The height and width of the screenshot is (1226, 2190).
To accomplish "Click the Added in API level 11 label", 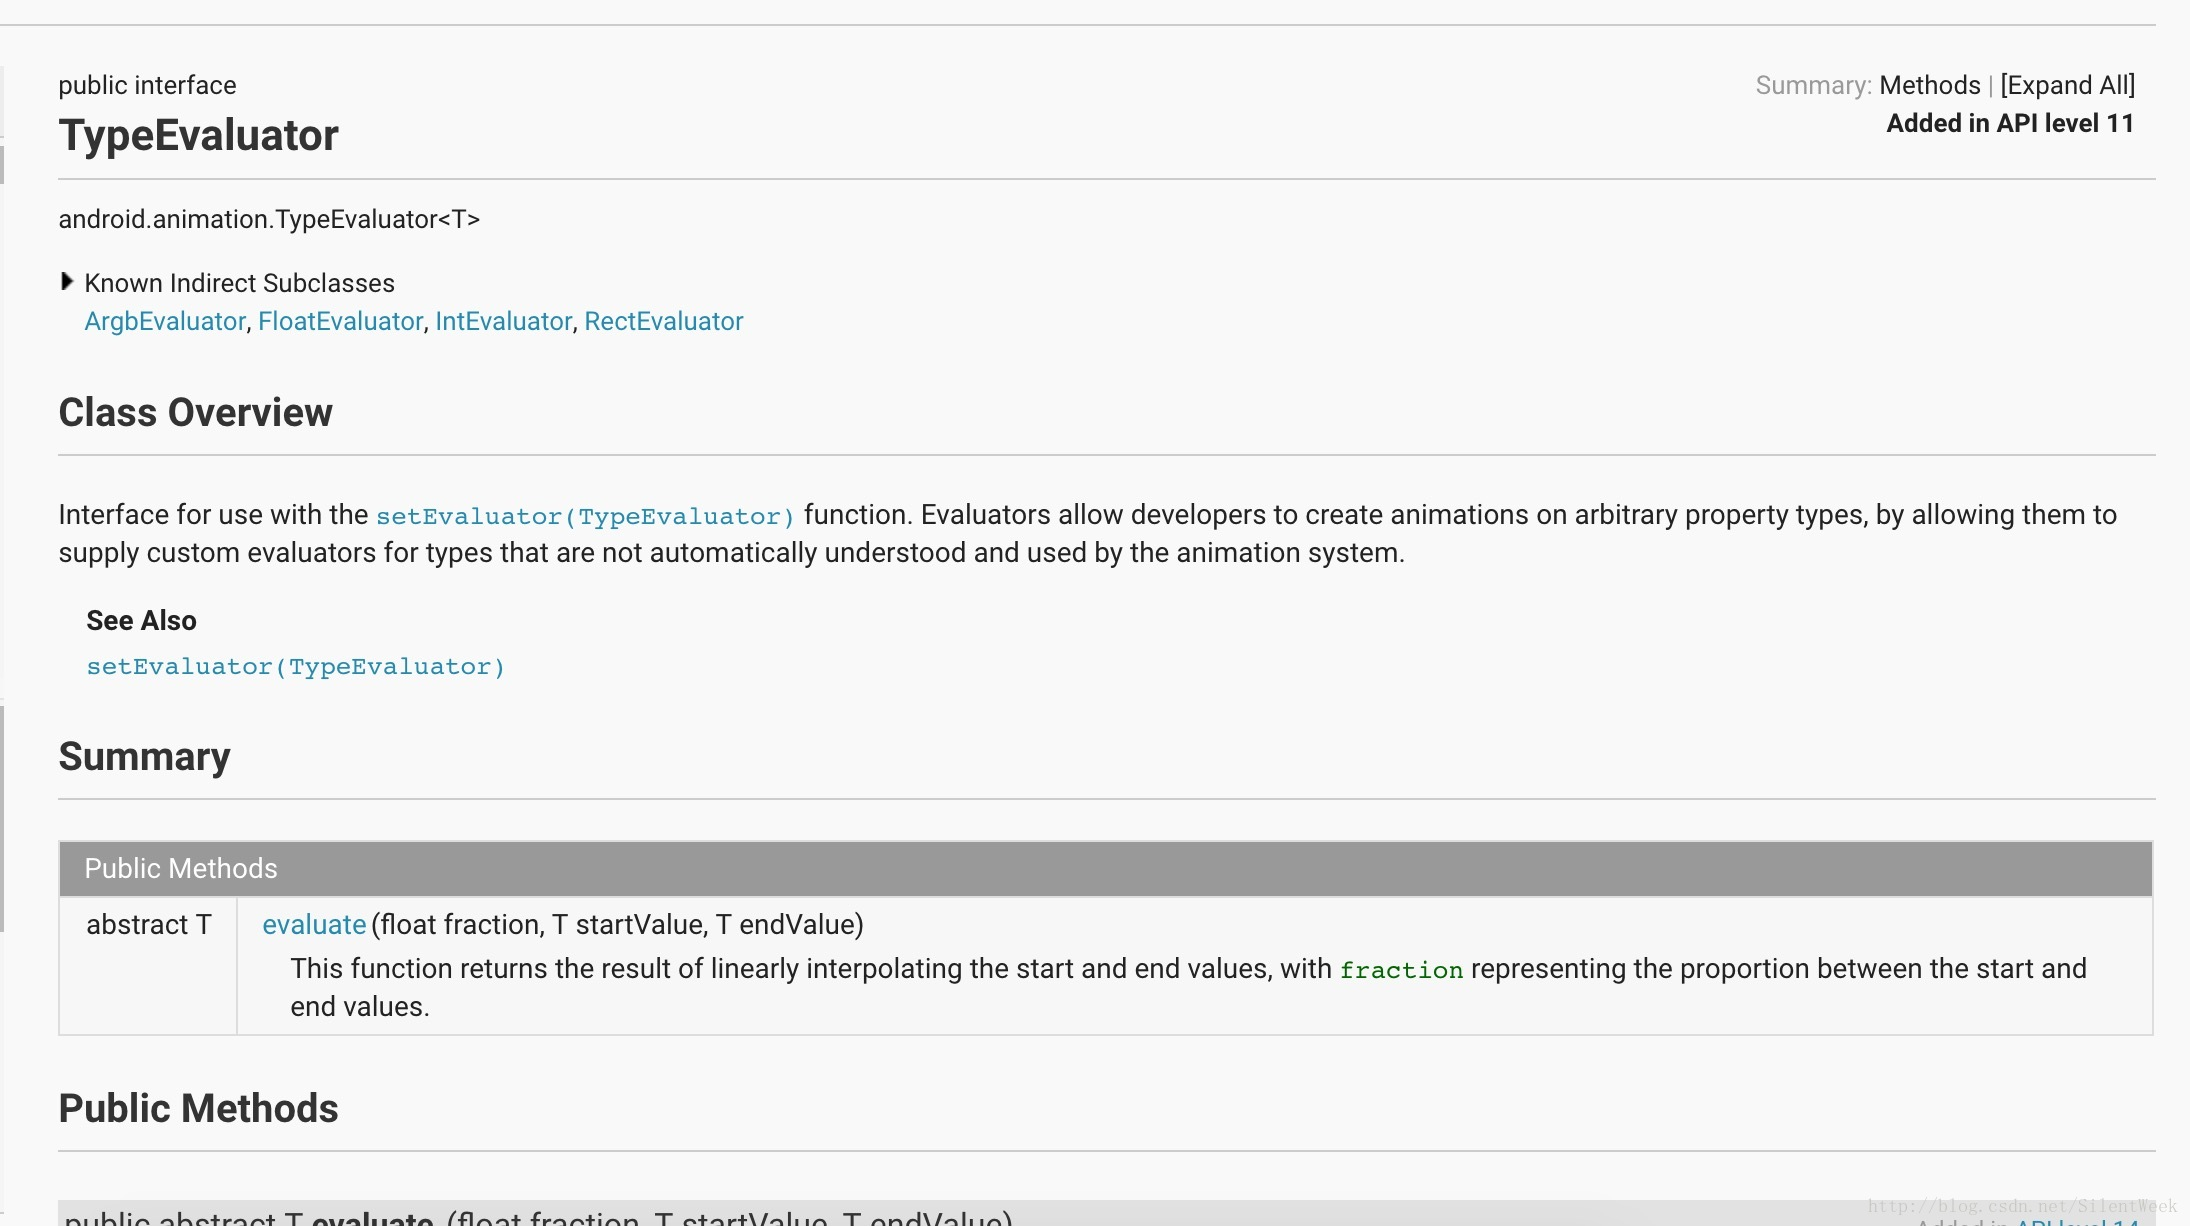I will coord(2010,123).
